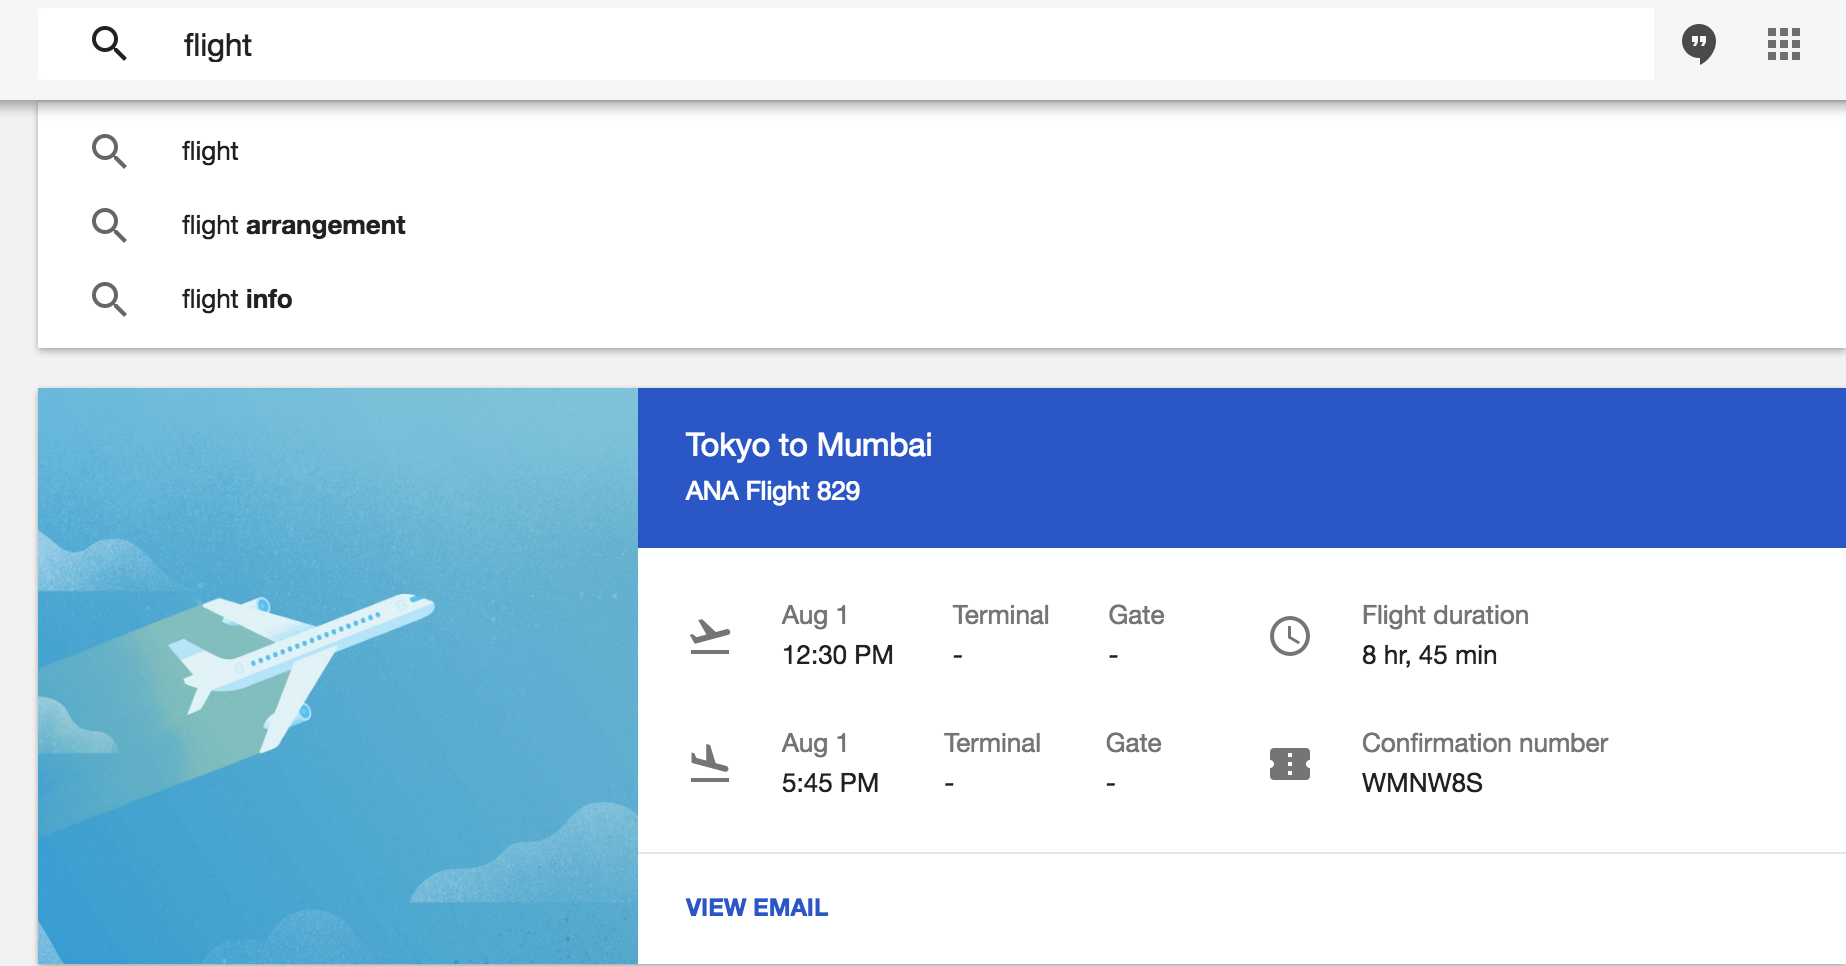The width and height of the screenshot is (1846, 966).
Task: Select the 'flight' search suggestion
Action: point(941,151)
